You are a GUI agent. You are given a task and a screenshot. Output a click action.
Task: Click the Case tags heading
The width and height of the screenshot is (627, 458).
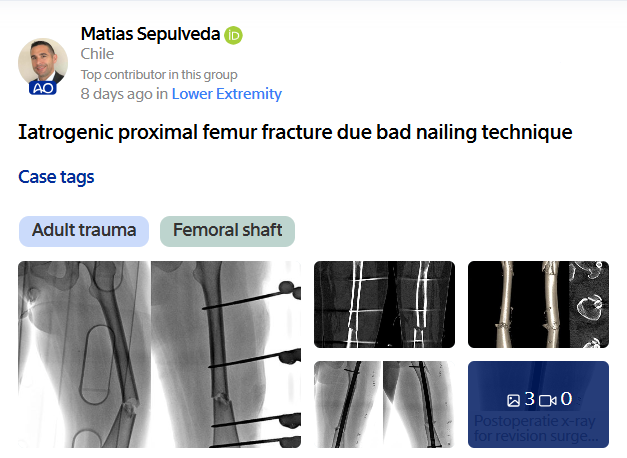click(x=56, y=177)
